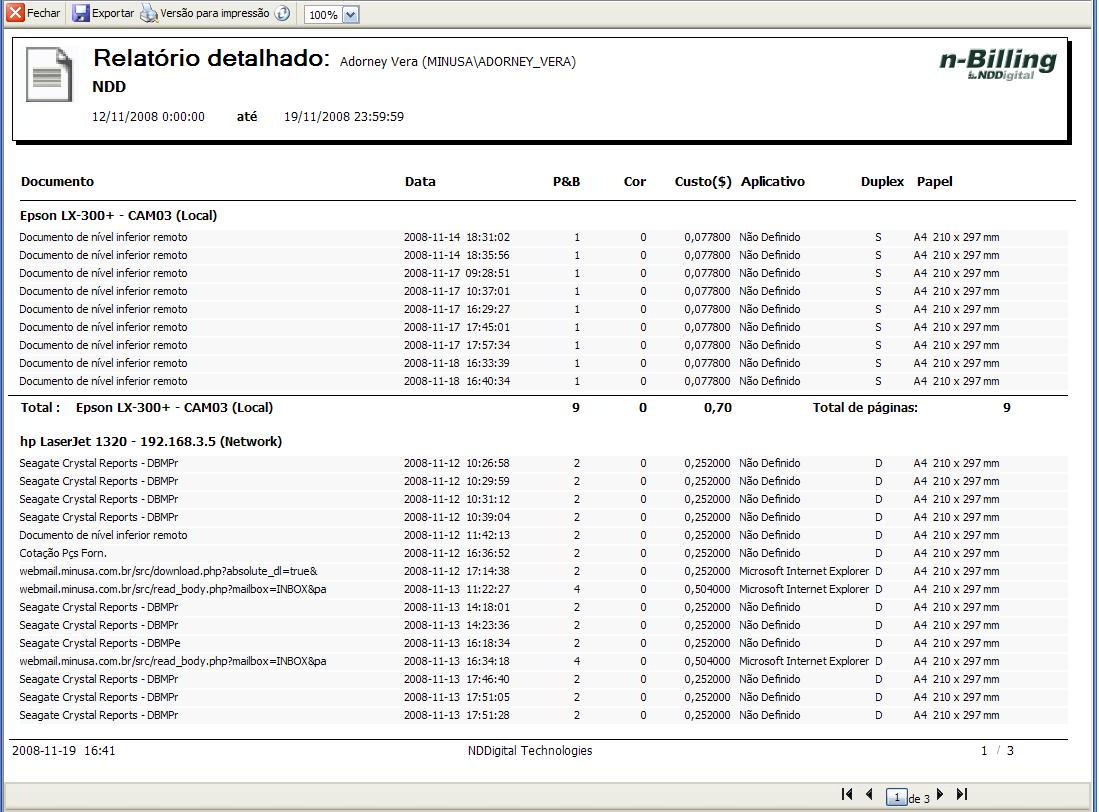Click the Exportar button label
Screen dimensions: 1099x812
pos(113,13)
